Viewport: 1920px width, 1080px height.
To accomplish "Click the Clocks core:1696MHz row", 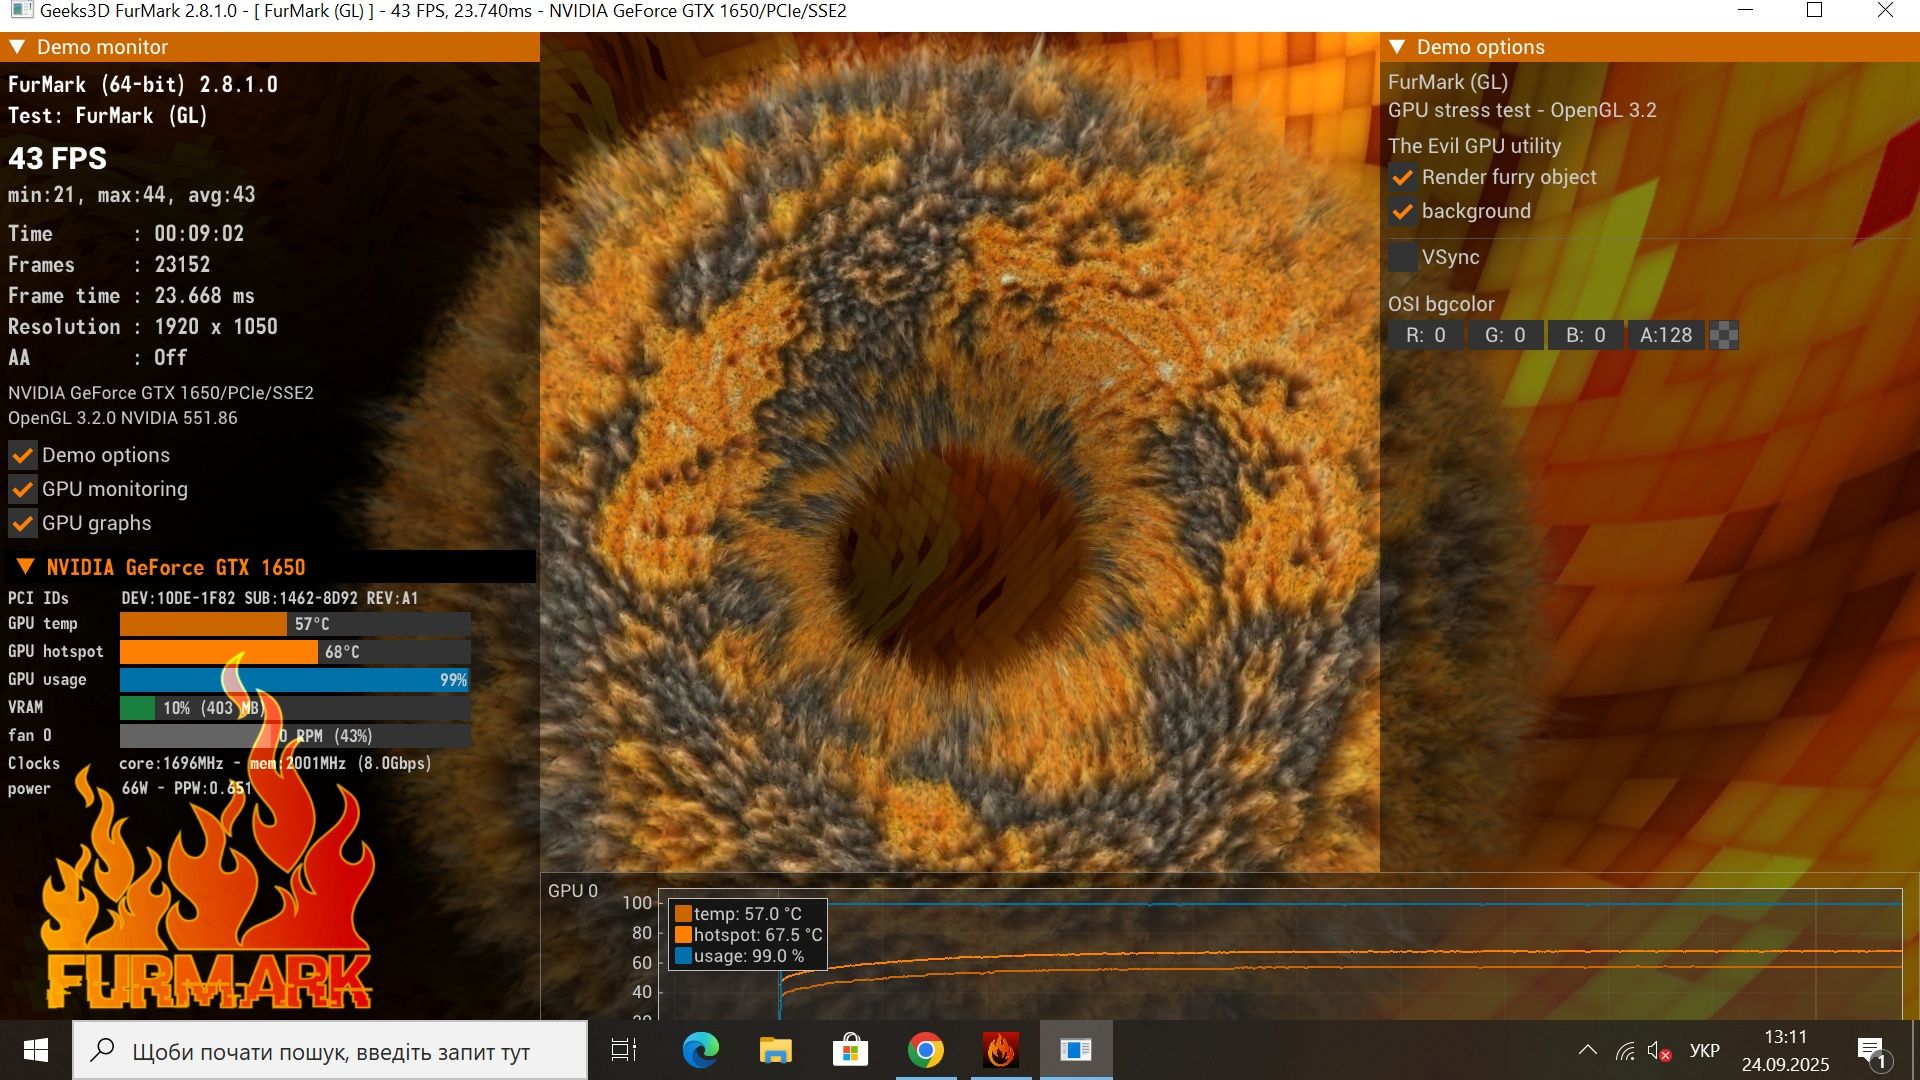I will tap(220, 763).
